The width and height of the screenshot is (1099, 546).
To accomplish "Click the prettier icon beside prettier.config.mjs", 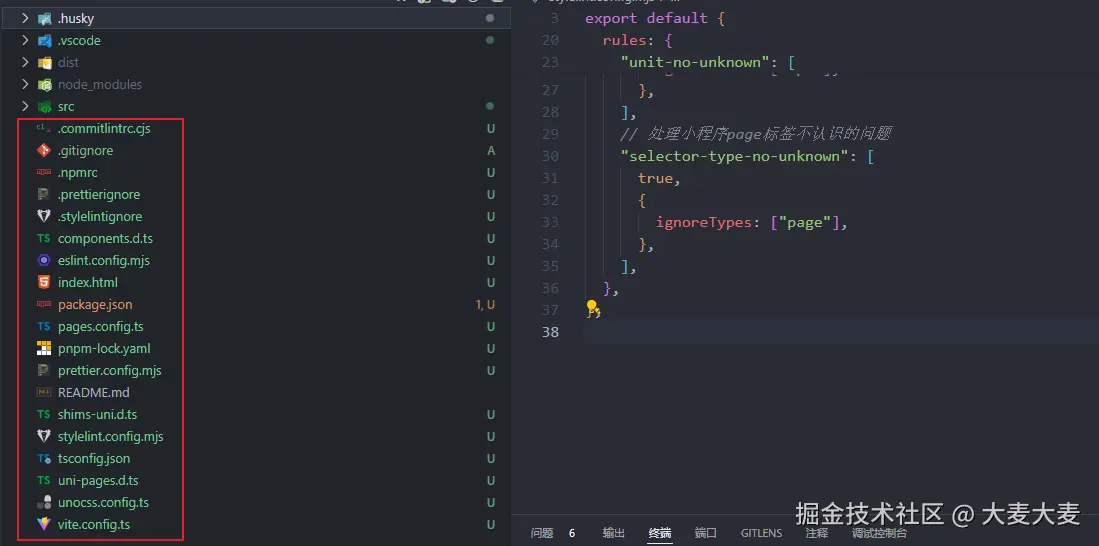I will 44,370.
